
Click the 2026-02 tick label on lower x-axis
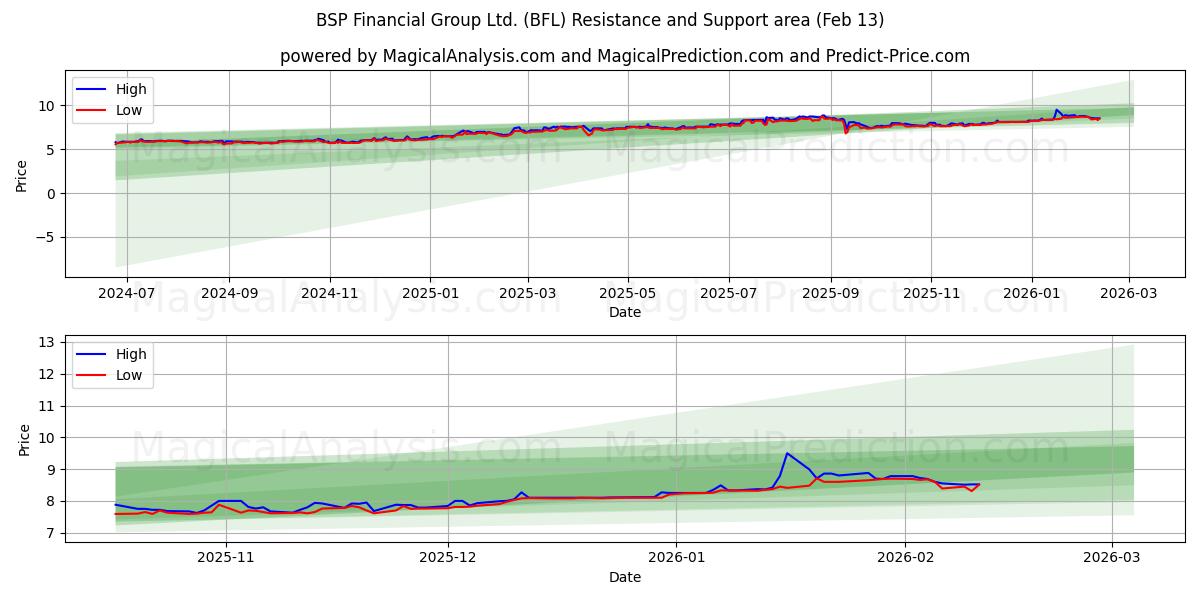click(x=905, y=559)
